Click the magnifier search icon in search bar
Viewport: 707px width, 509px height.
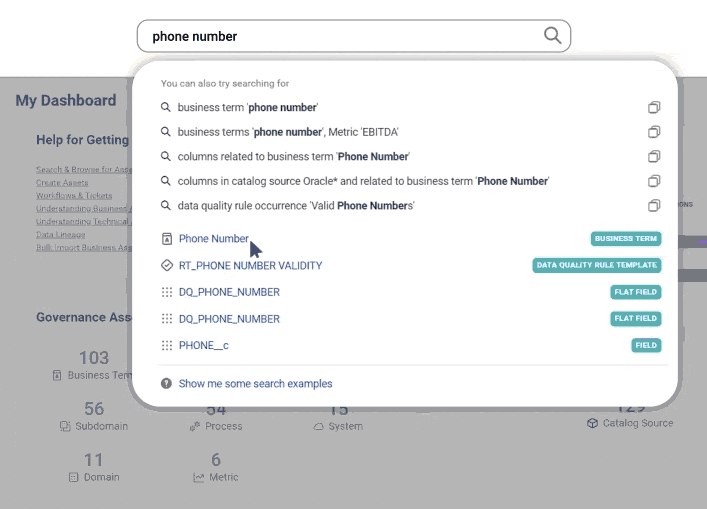coord(552,36)
